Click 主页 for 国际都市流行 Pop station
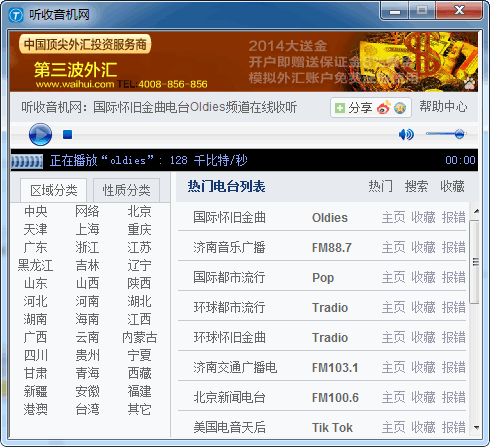 393,277
